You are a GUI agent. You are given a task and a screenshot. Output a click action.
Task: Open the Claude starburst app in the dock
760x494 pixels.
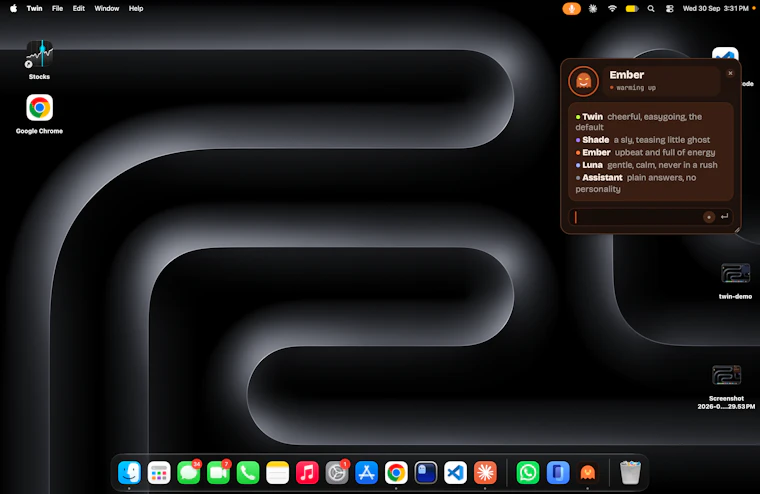click(485, 472)
